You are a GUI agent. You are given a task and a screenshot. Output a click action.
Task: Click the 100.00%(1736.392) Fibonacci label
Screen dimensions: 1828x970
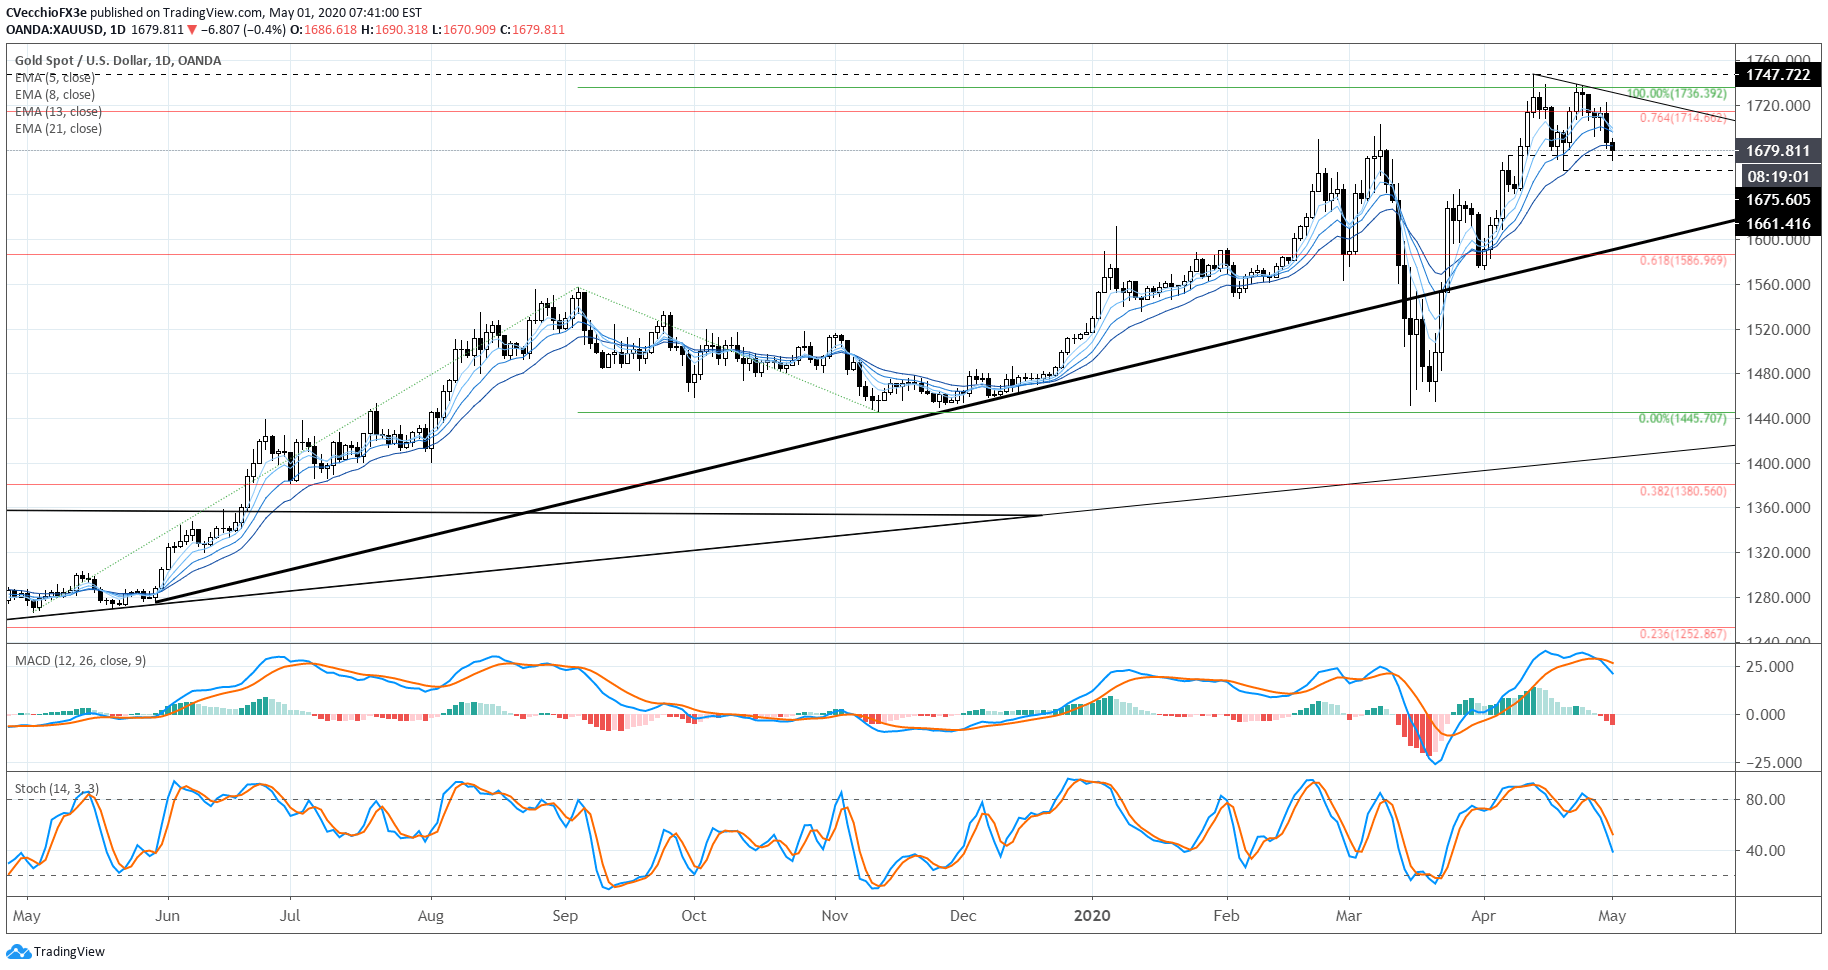coord(1676,94)
